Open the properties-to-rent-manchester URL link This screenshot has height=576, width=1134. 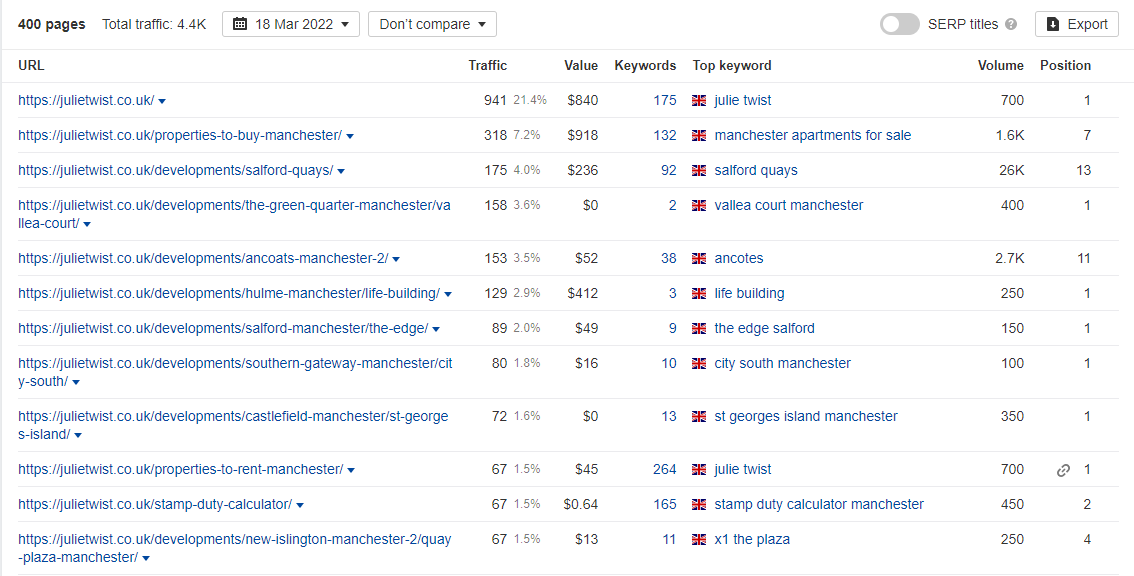pos(181,470)
